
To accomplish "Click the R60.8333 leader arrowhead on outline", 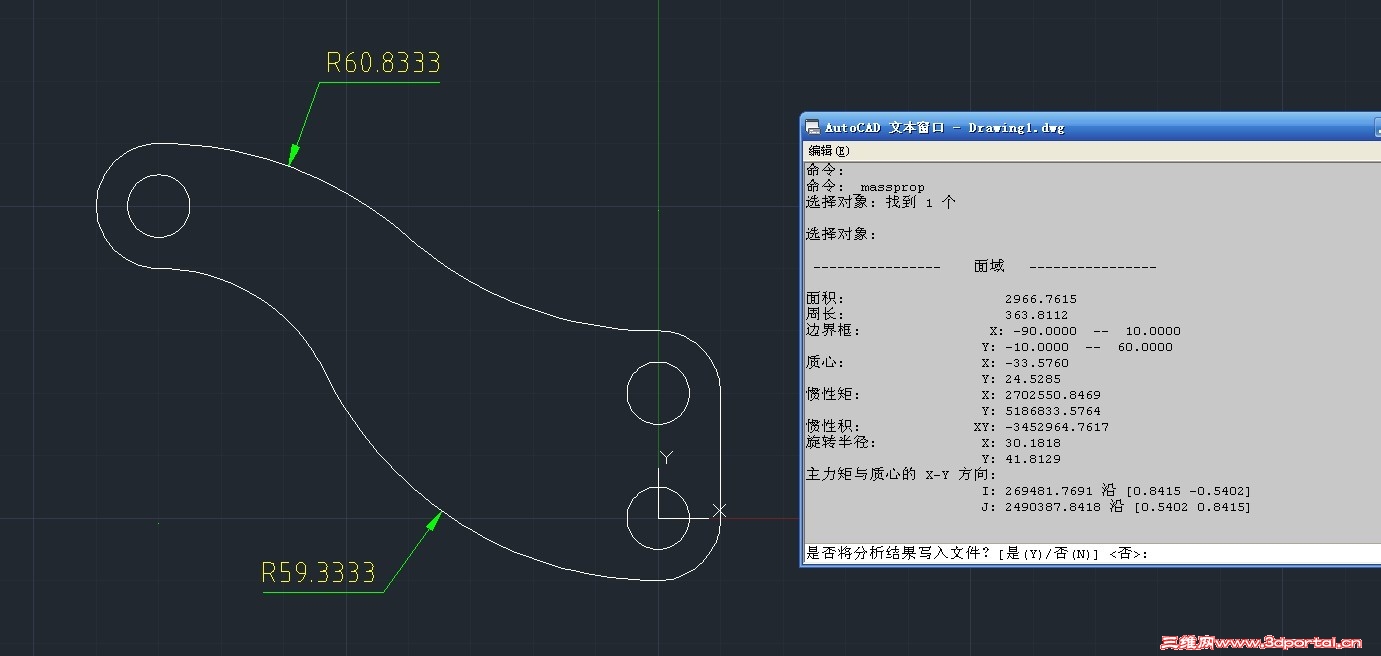I will click(x=293, y=154).
